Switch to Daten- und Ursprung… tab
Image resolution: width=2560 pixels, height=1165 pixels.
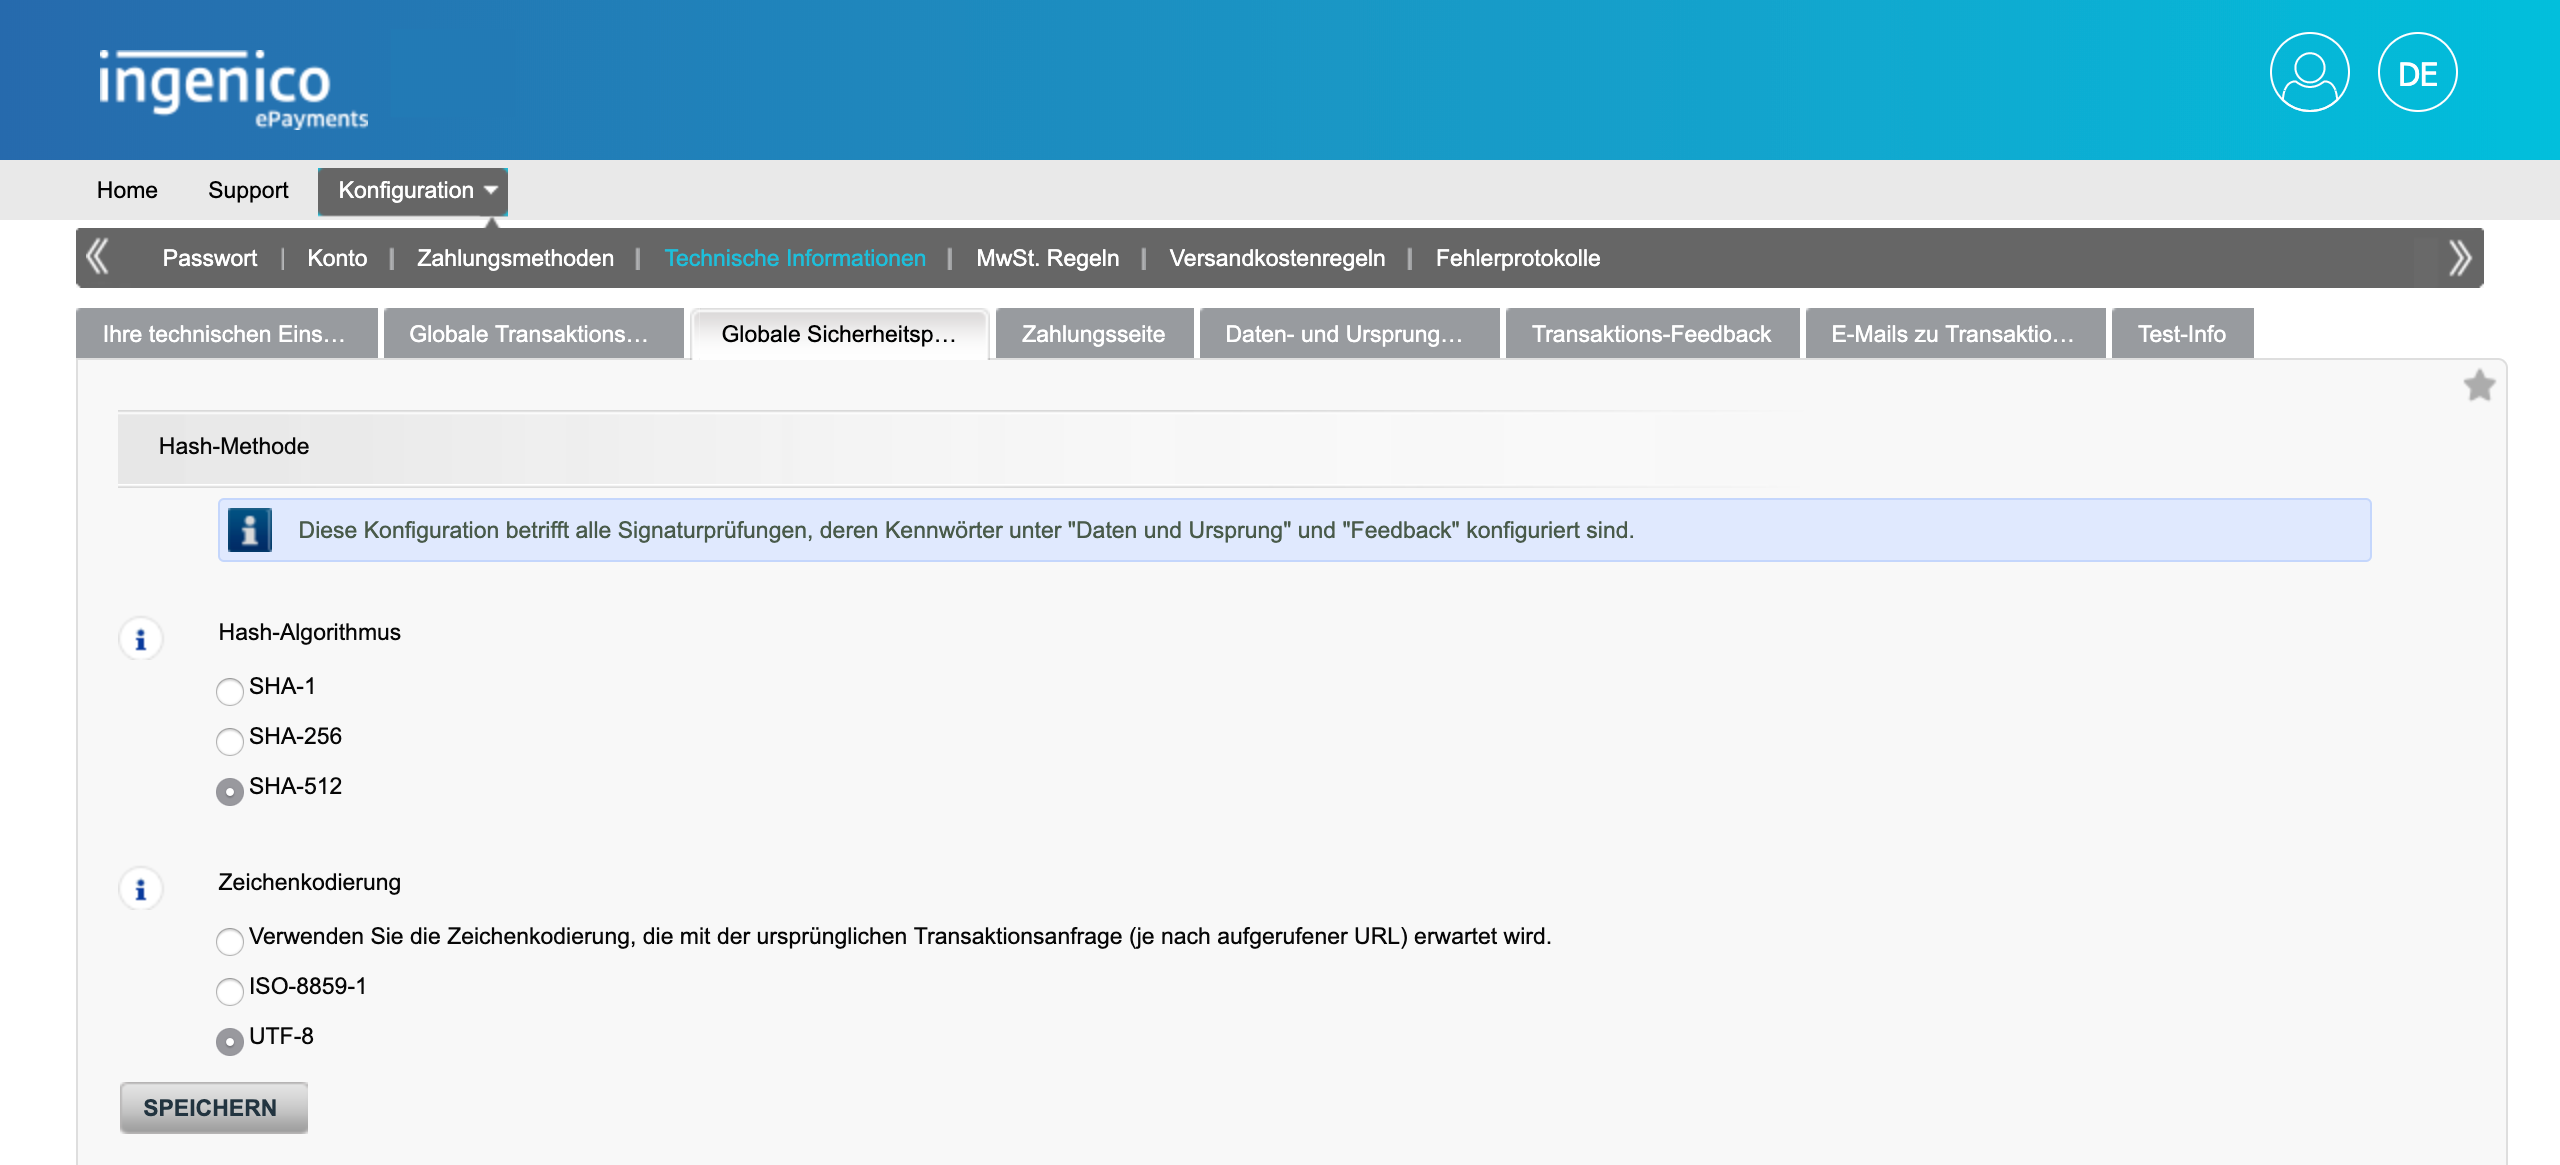[x=1349, y=333]
